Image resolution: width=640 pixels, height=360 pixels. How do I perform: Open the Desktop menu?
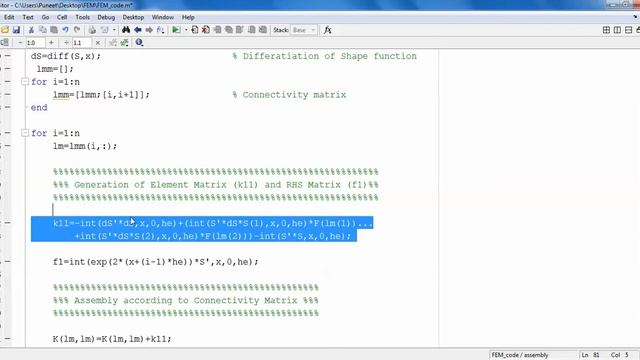coord(133,17)
